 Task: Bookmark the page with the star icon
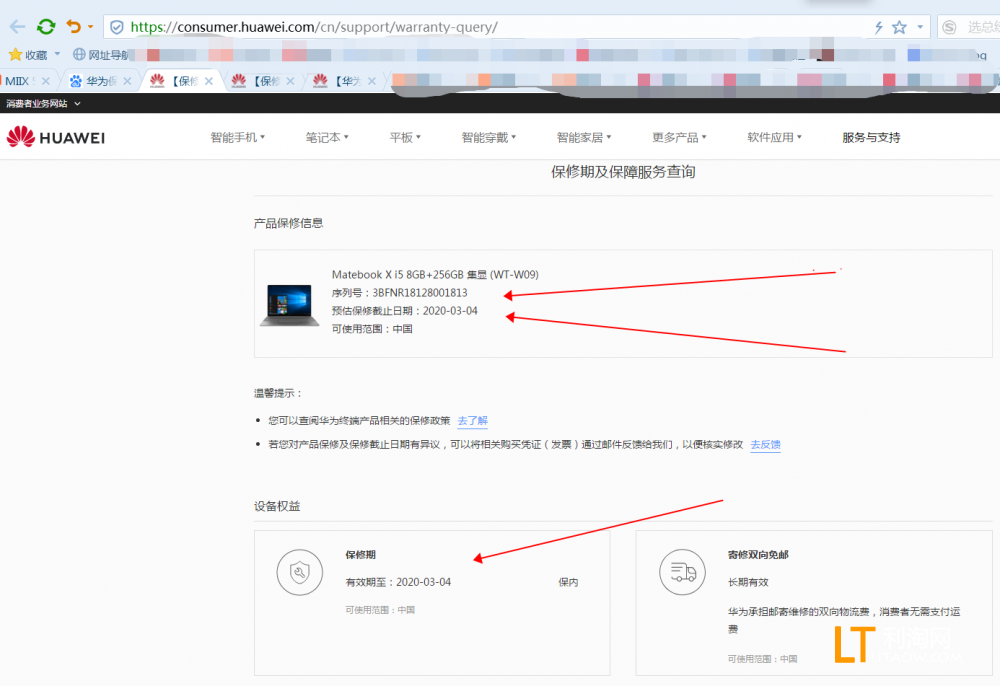899,27
